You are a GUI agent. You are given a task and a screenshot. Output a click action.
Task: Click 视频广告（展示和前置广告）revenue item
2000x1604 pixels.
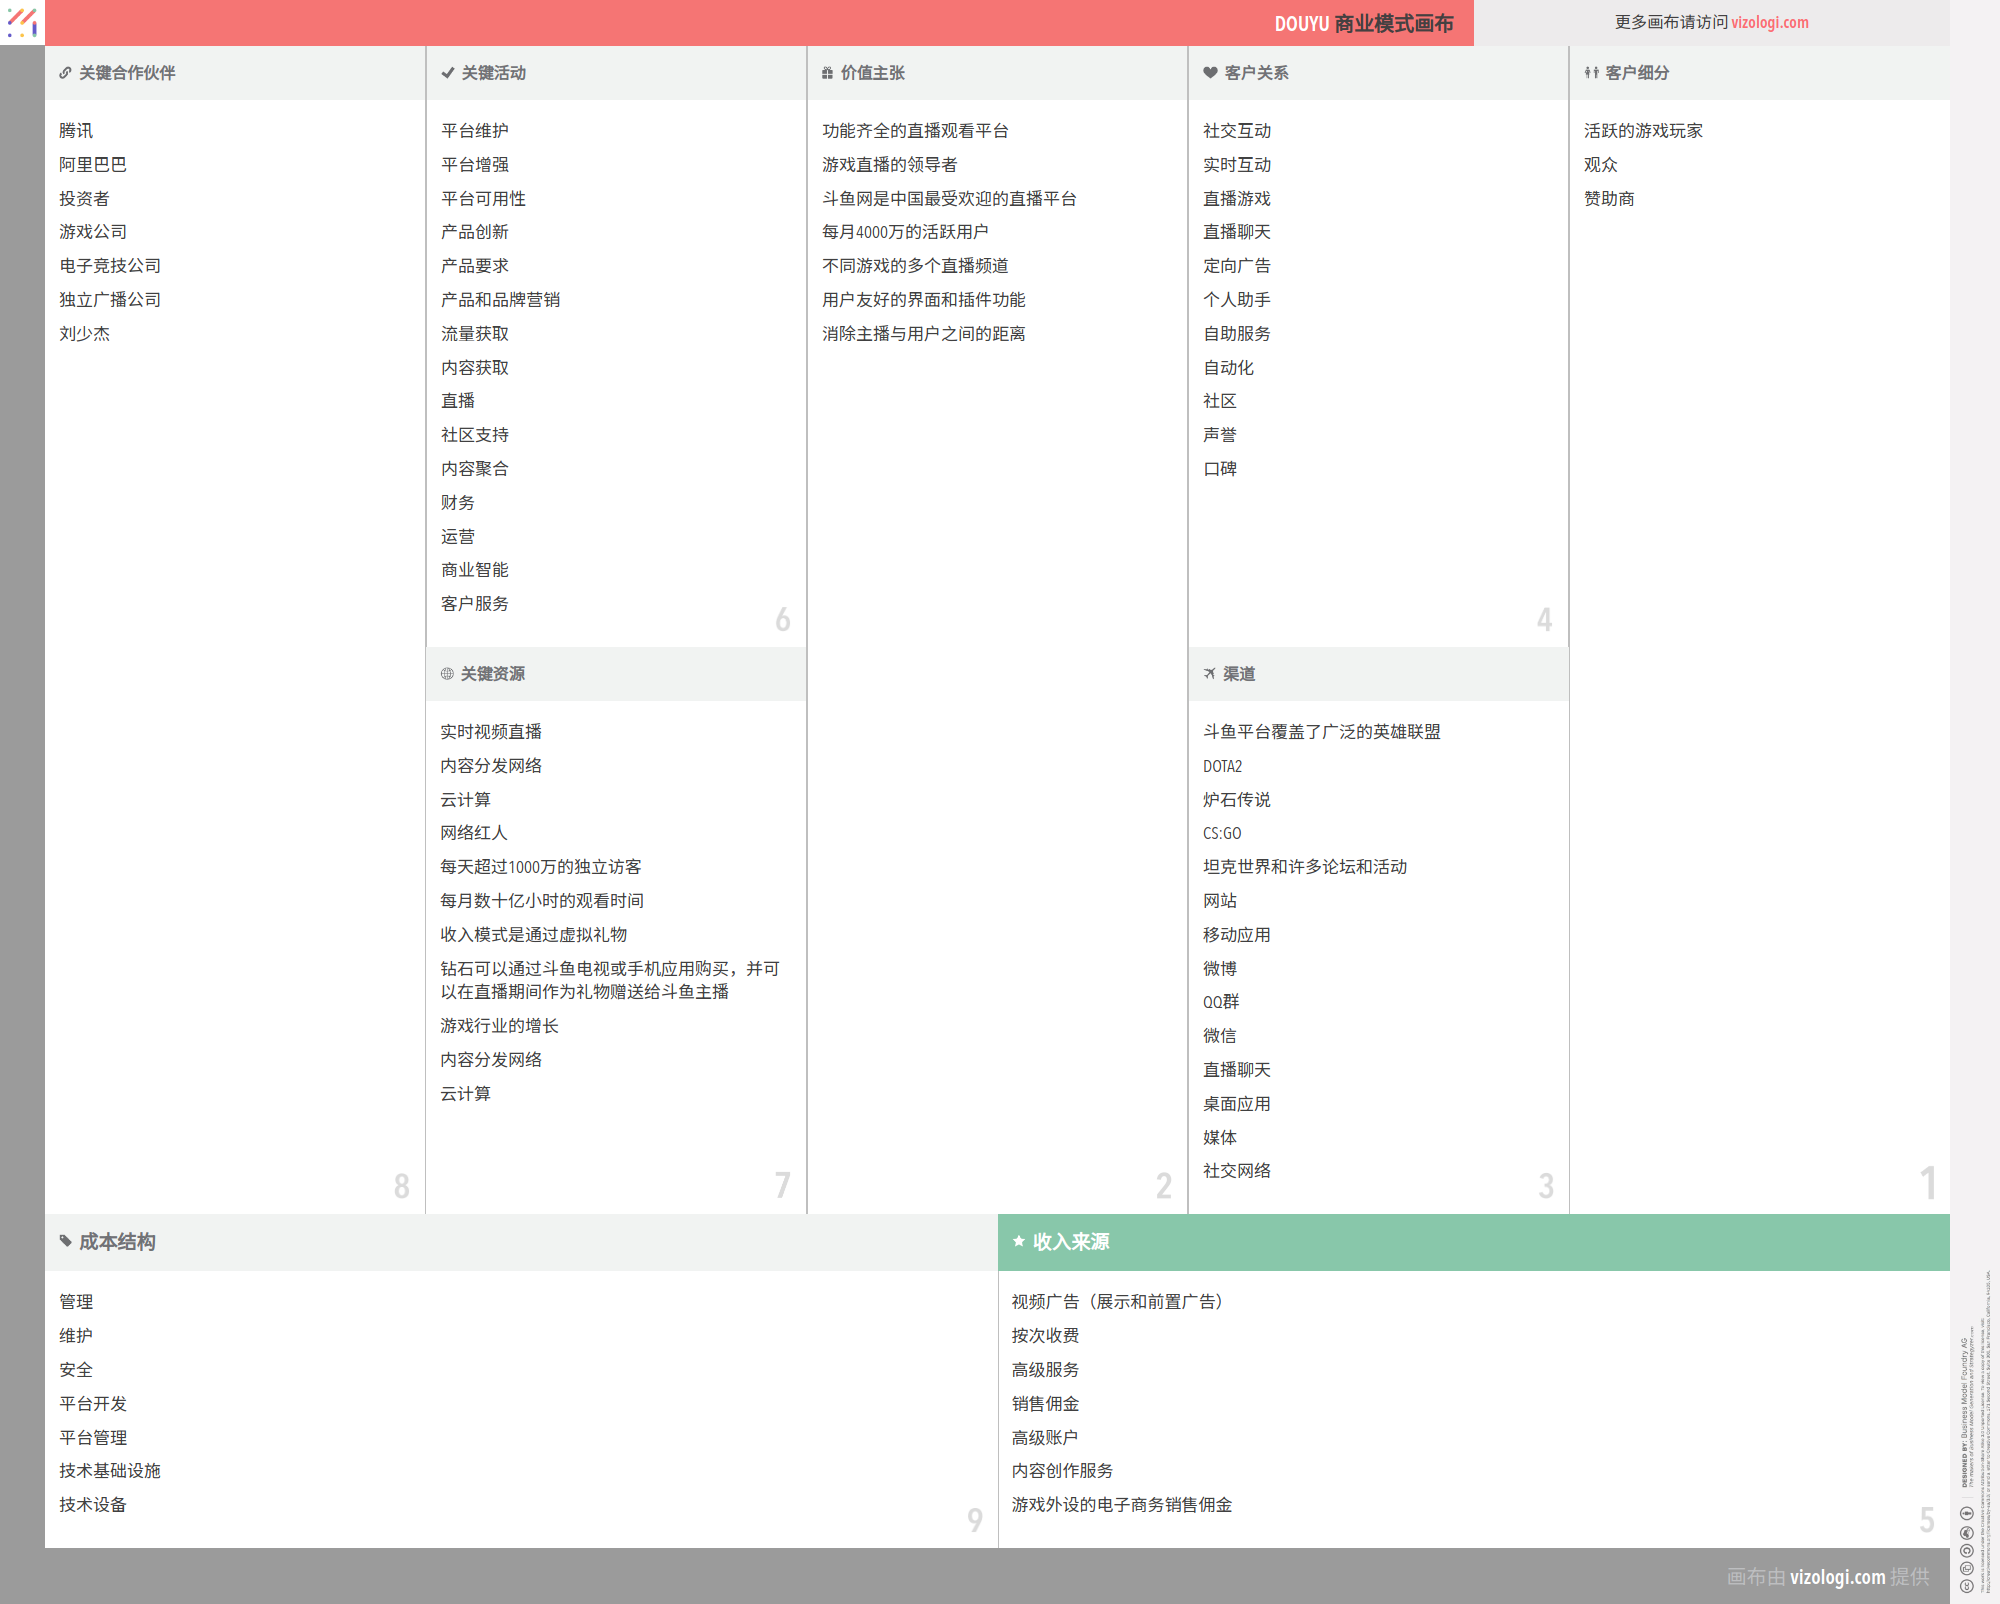(x=1116, y=1302)
